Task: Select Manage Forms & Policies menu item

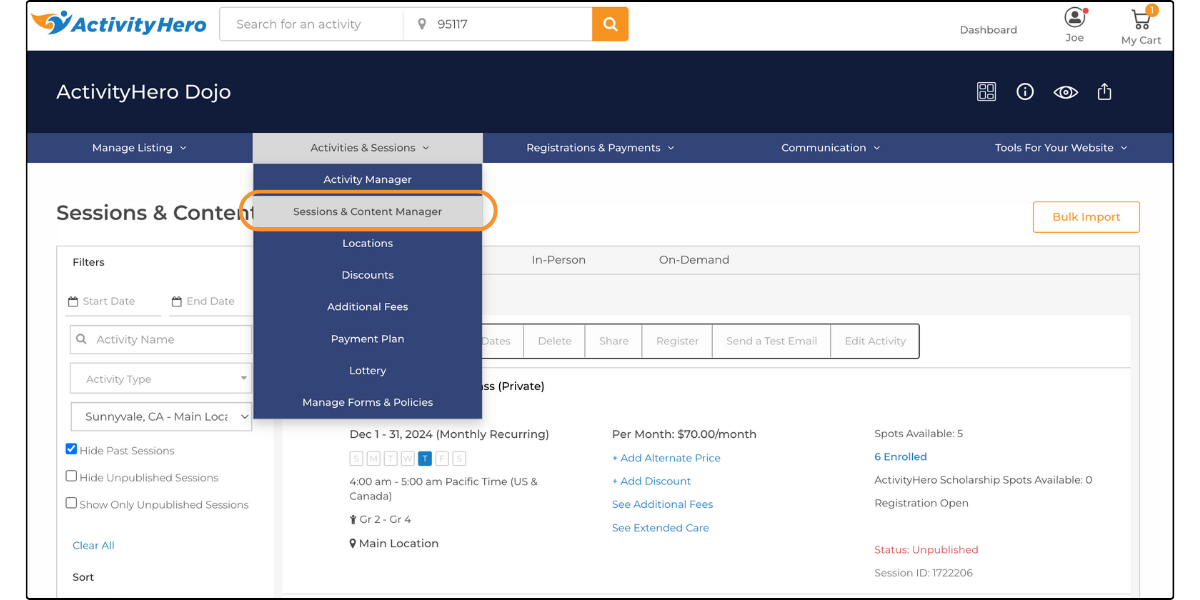Action: point(368,403)
